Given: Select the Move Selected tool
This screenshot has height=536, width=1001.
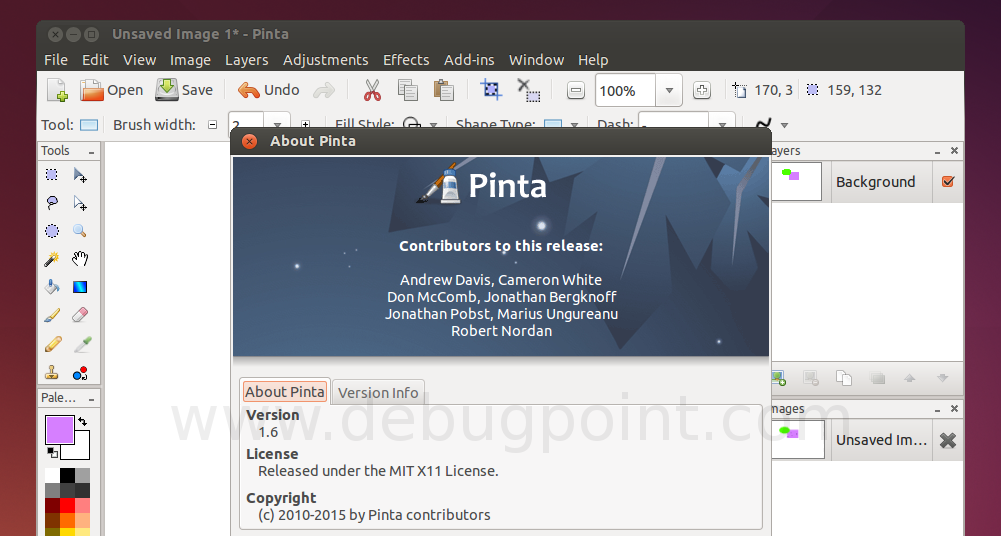Looking at the screenshot, I should (x=80, y=175).
